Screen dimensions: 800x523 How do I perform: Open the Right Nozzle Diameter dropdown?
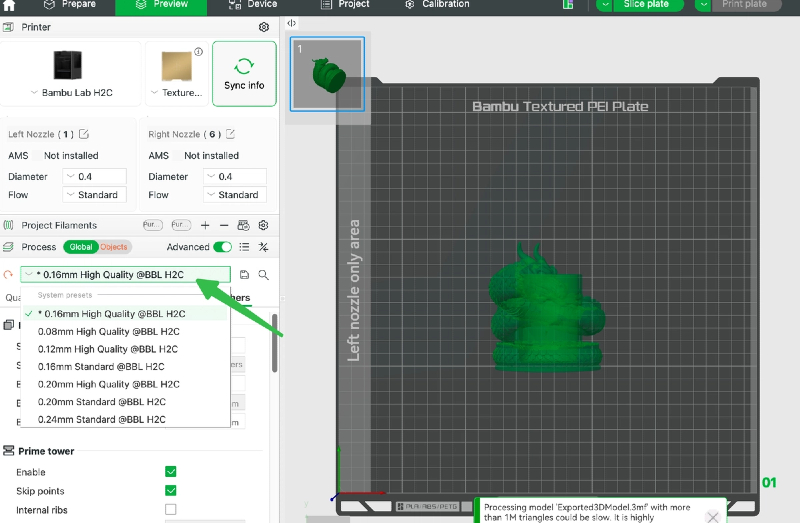(235, 177)
